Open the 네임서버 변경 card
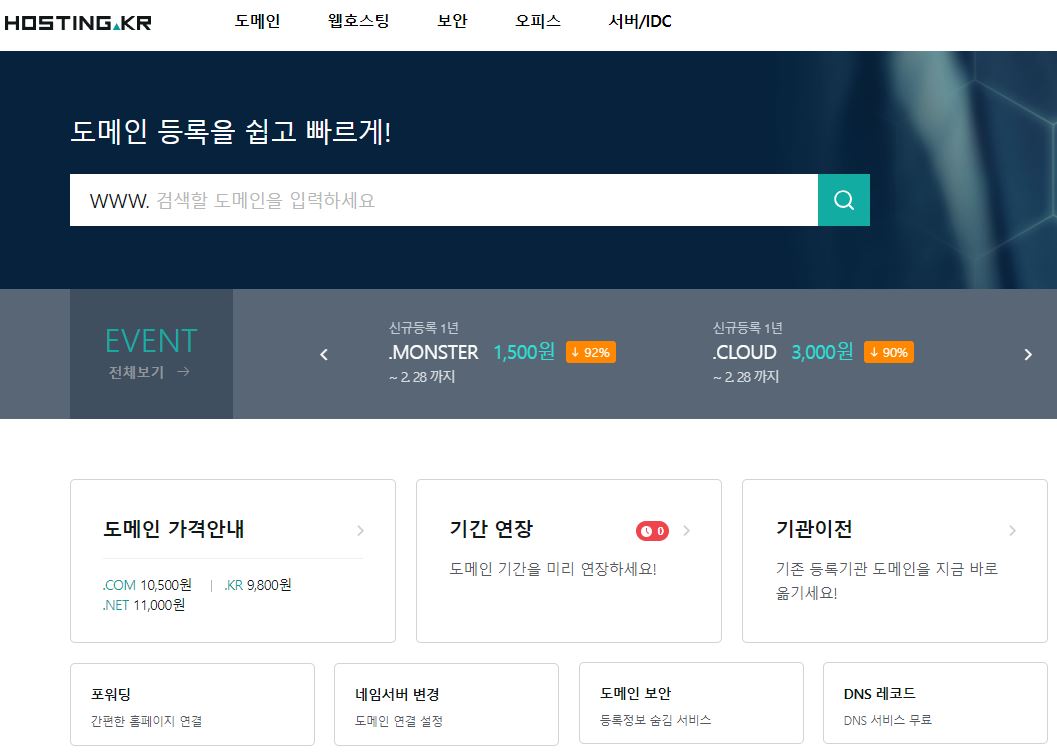The image size is (1057, 755). (446, 704)
